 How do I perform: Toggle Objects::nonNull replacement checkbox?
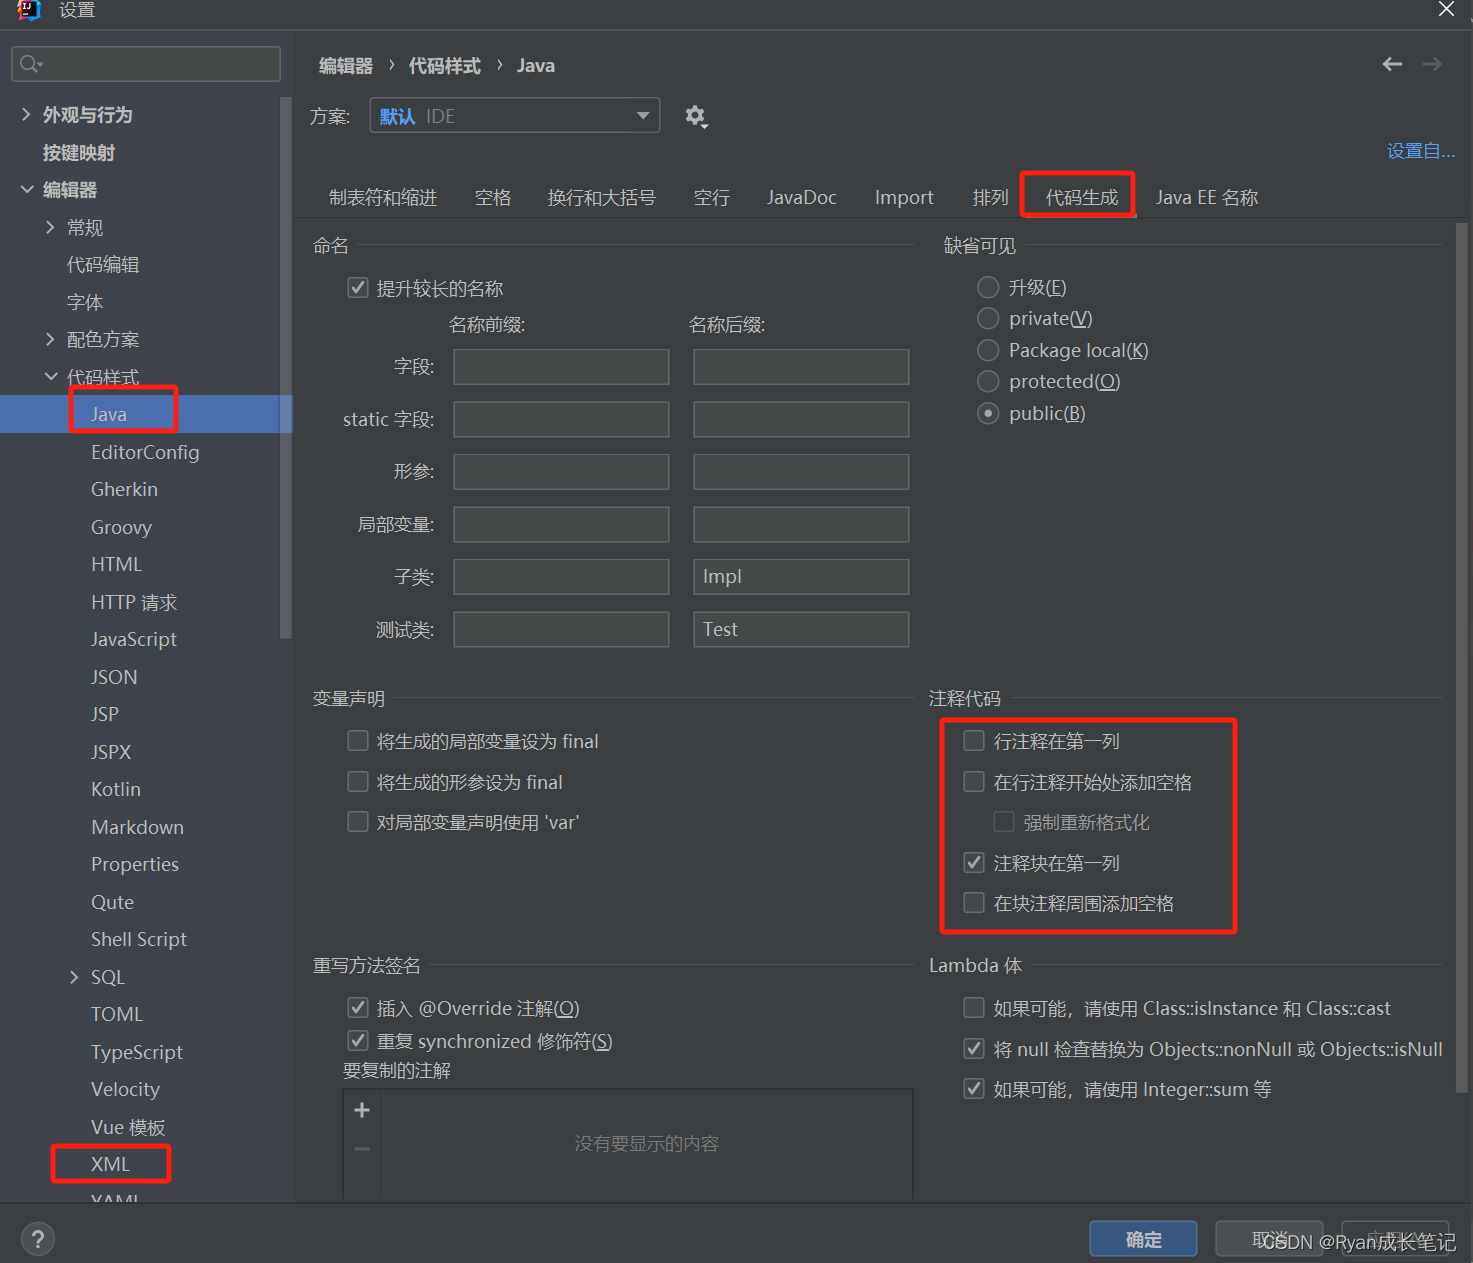coord(974,1049)
